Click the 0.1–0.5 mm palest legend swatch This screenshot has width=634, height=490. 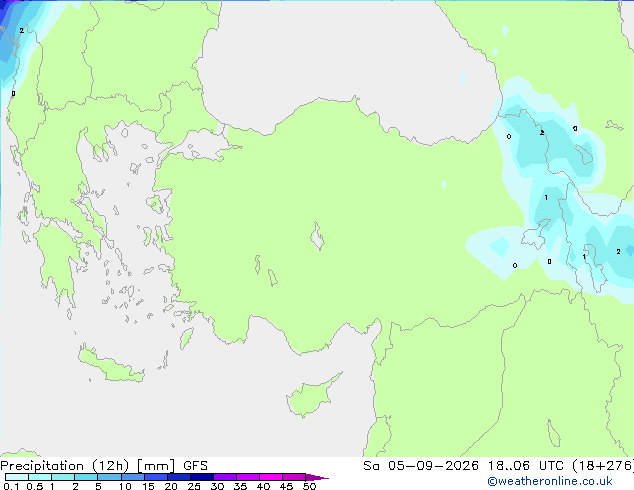(x=17, y=477)
